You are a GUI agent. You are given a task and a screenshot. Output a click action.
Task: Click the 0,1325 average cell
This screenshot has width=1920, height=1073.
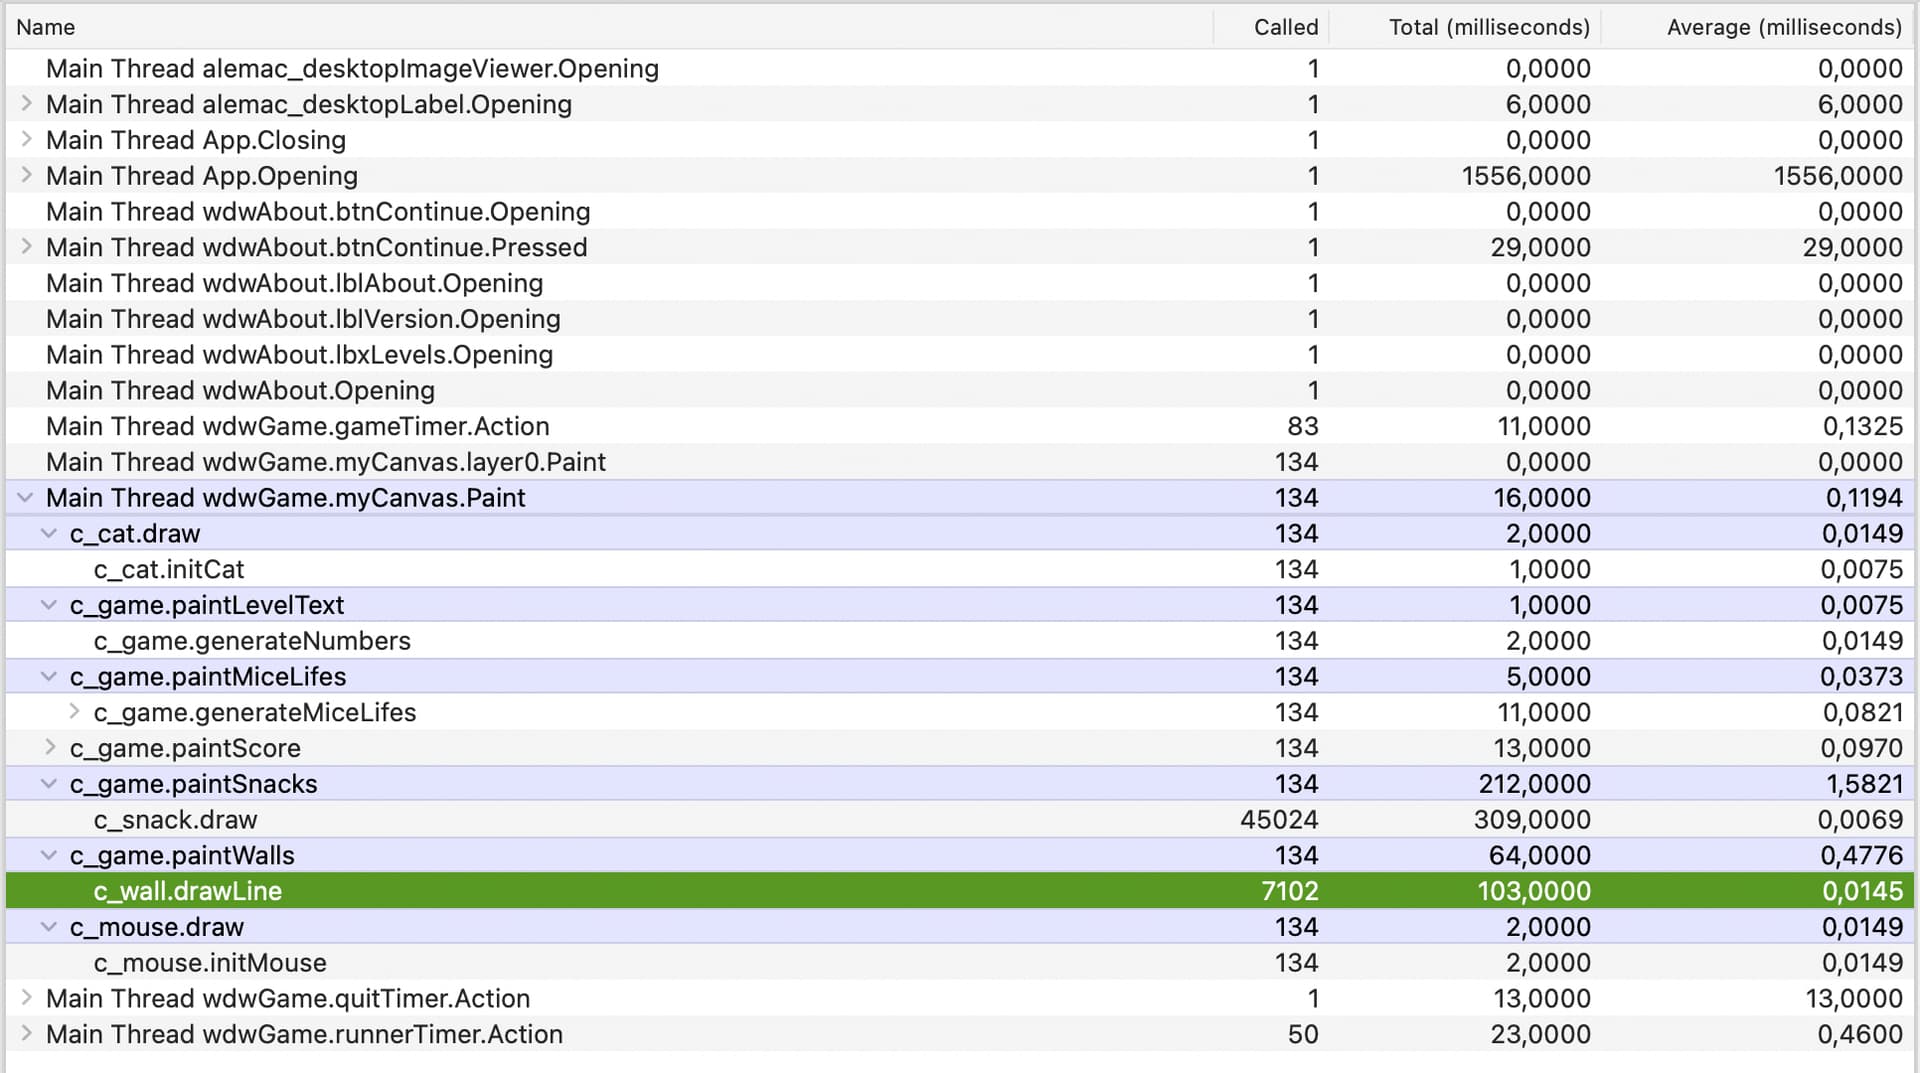[x=1863, y=426]
